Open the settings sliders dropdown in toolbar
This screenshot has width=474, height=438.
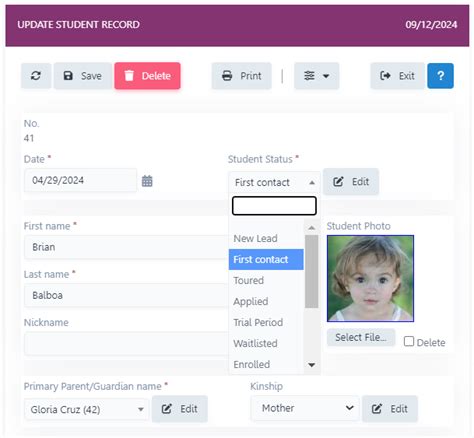(316, 76)
